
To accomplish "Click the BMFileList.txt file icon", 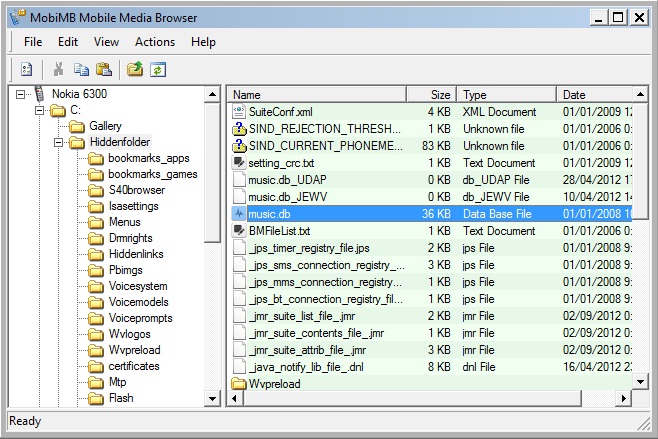I will (x=239, y=231).
